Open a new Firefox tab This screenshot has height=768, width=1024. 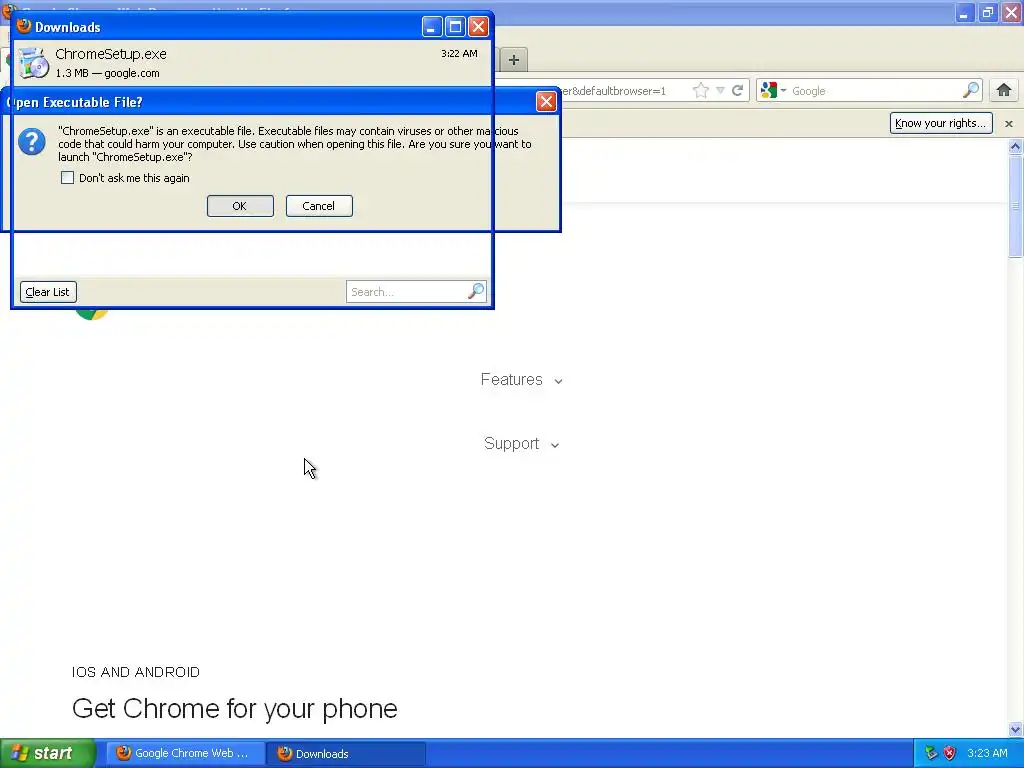coord(514,60)
